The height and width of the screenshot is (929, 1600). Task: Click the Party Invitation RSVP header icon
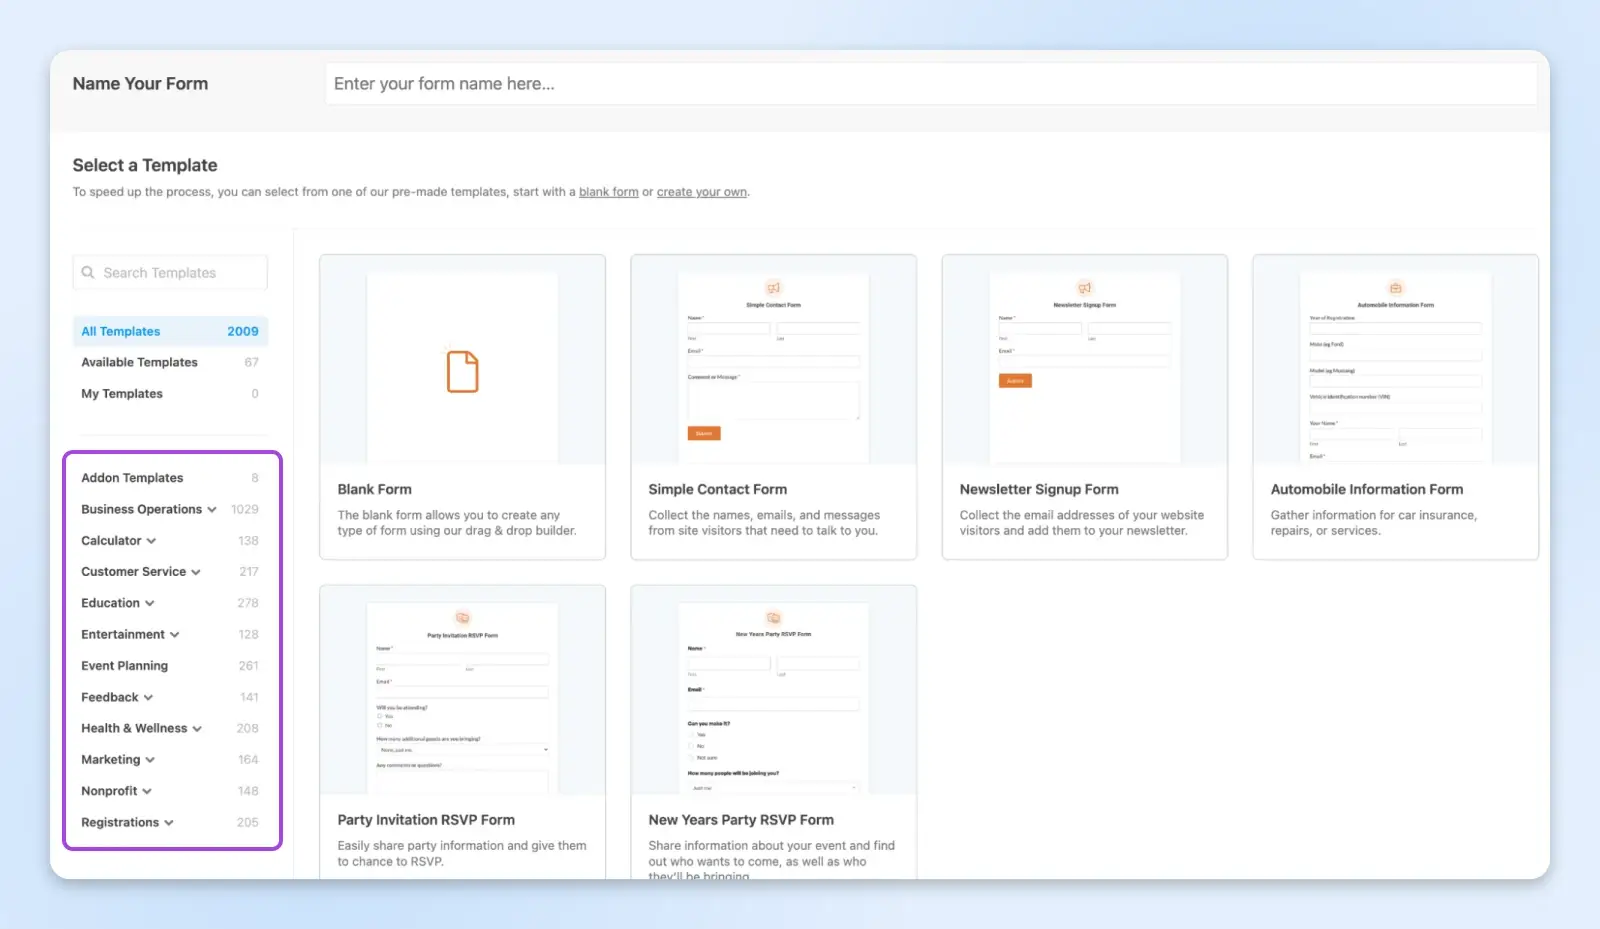(x=462, y=618)
